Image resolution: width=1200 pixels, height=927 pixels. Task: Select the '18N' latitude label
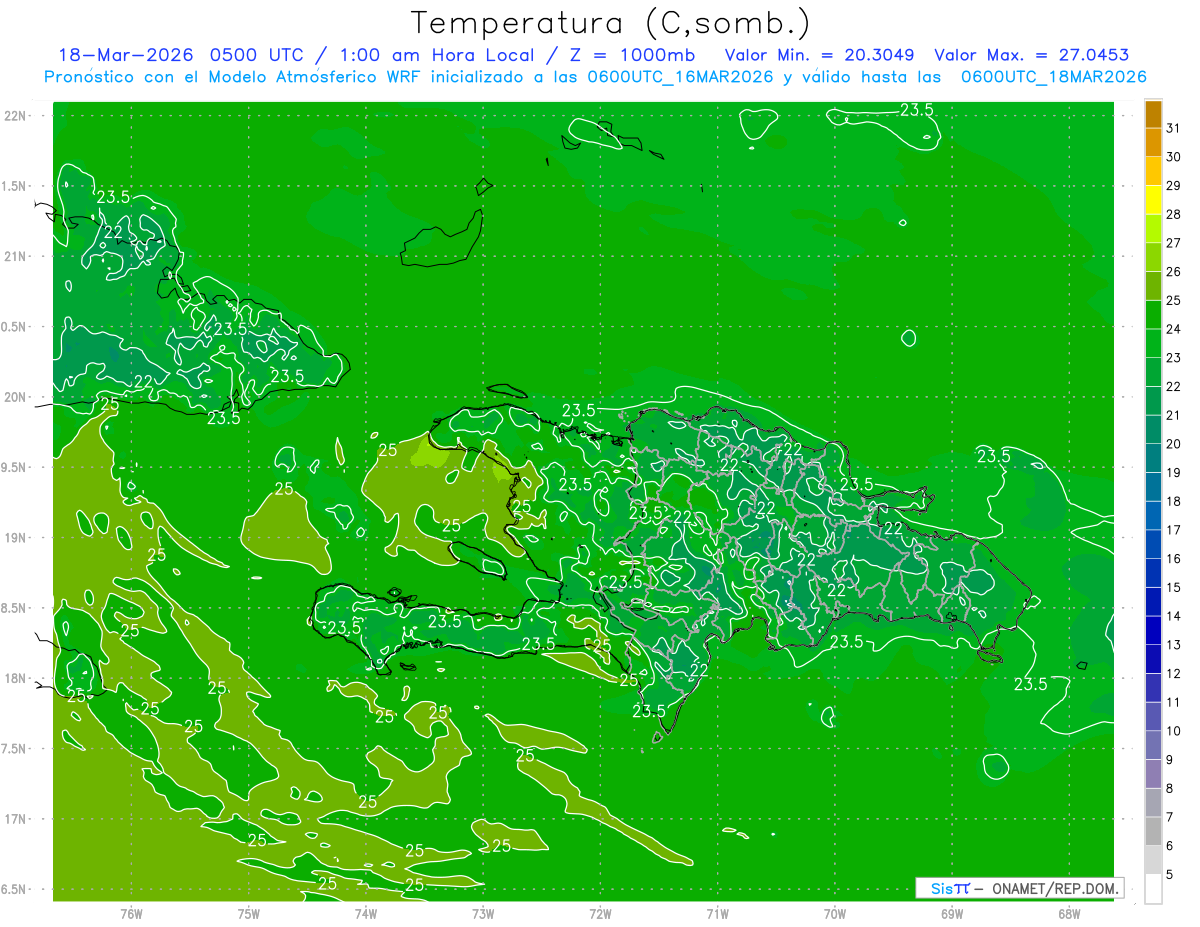tap(16, 678)
